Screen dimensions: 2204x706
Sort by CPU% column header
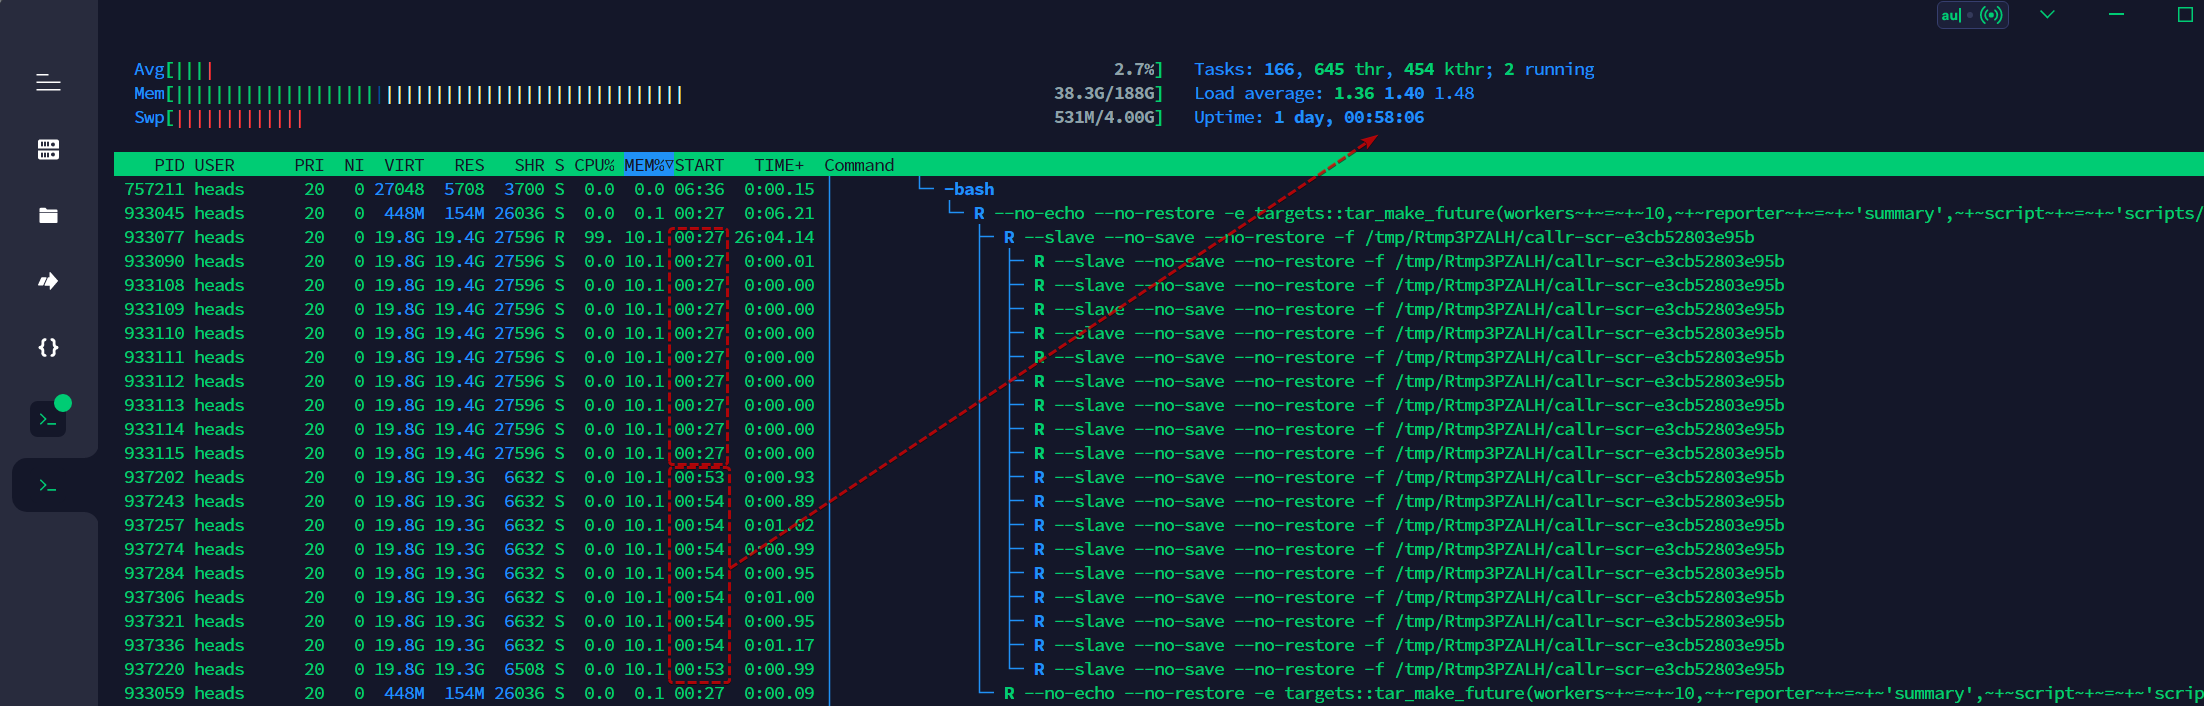(x=594, y=165)
